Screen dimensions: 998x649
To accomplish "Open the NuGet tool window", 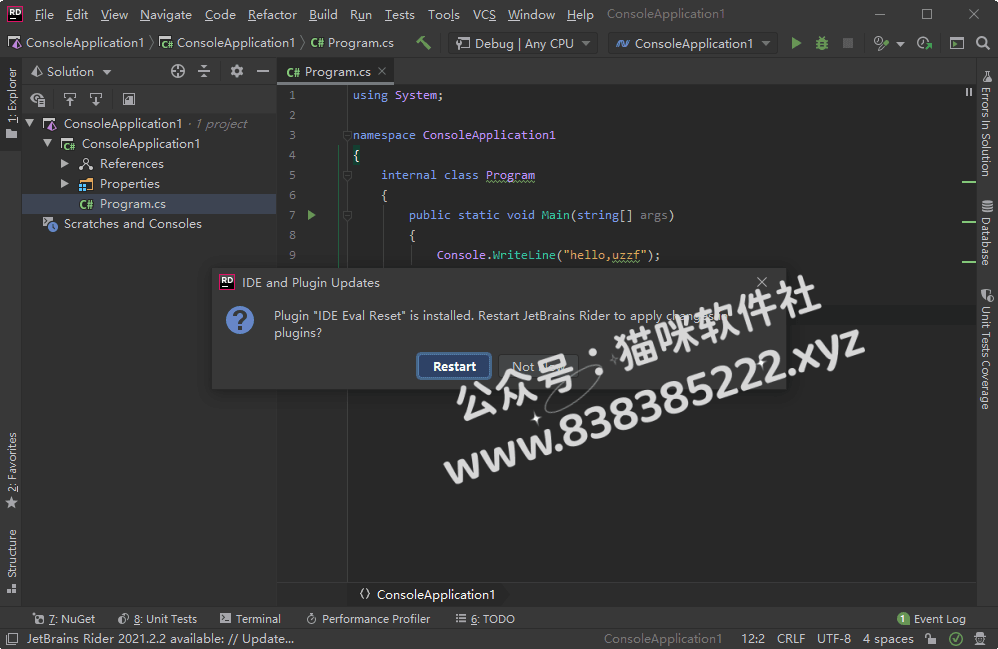I will pos(64,618).
